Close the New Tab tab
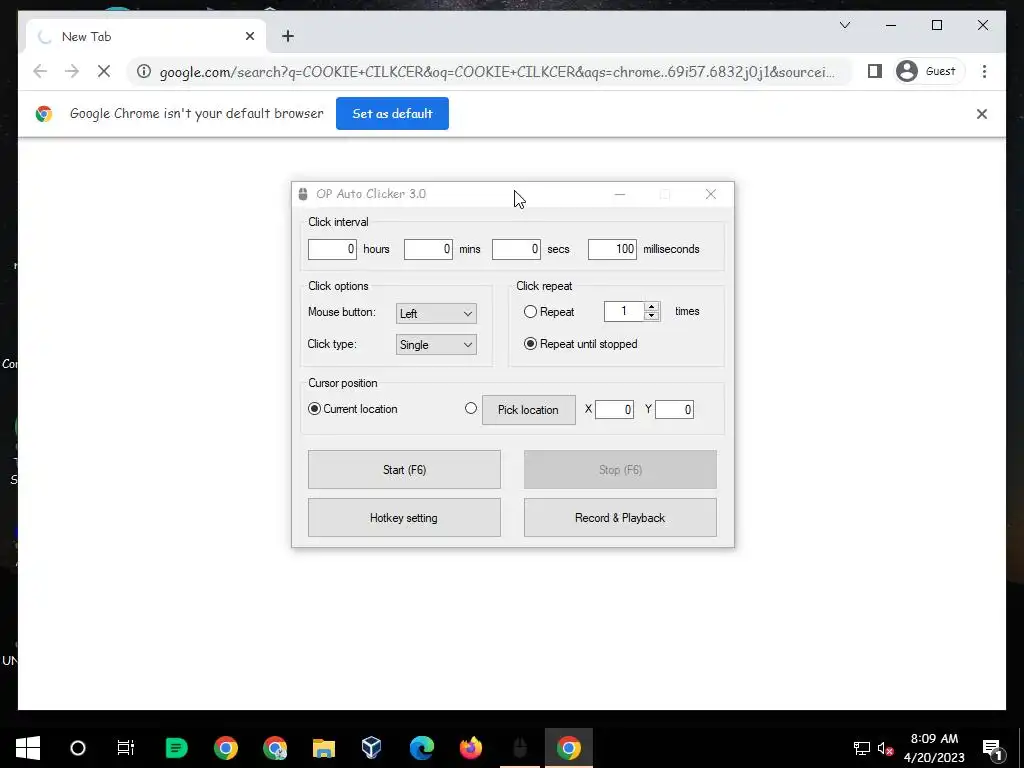Image resolution: width=1024 pixels, height=768 pixels. [249, 37]
